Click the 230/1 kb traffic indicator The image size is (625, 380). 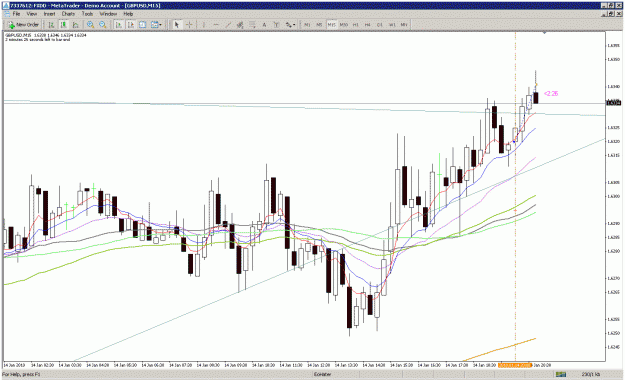point(591,374)
